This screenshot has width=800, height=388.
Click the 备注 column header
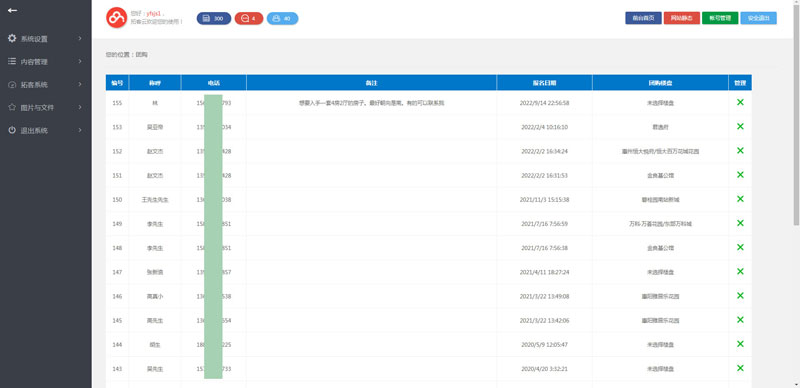click(x=371, y=83)
